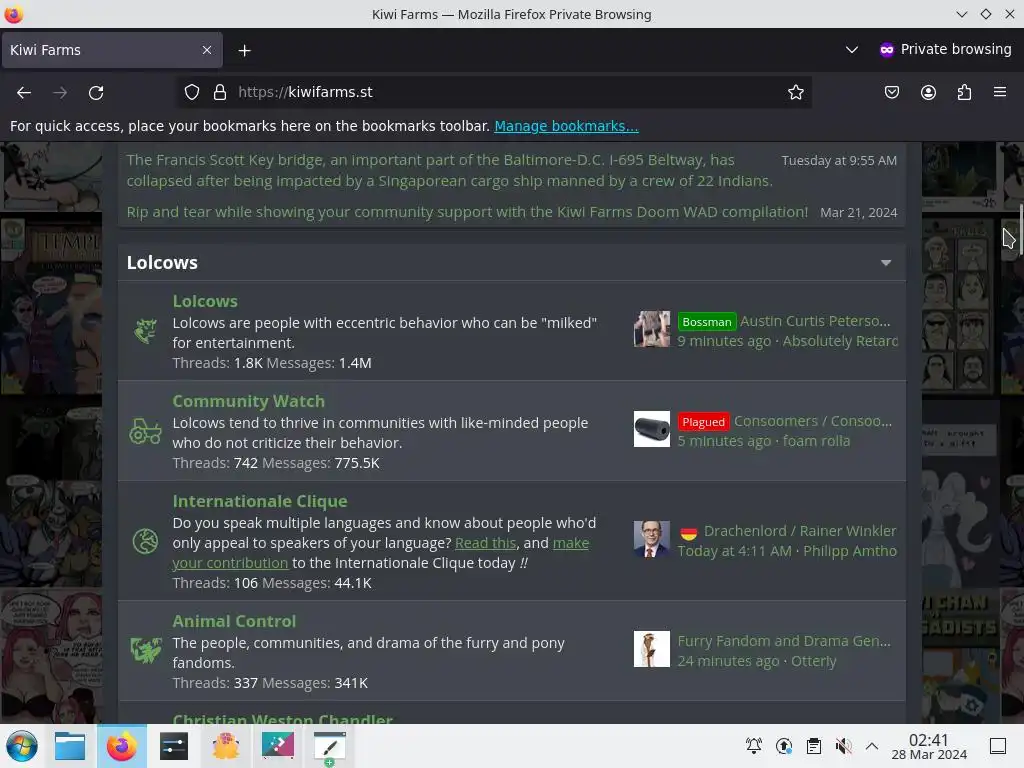Click the avatar next to Austin Curtis Peterso...
Viewport: 1024px width, 768px height.
[x=652, y=328]
